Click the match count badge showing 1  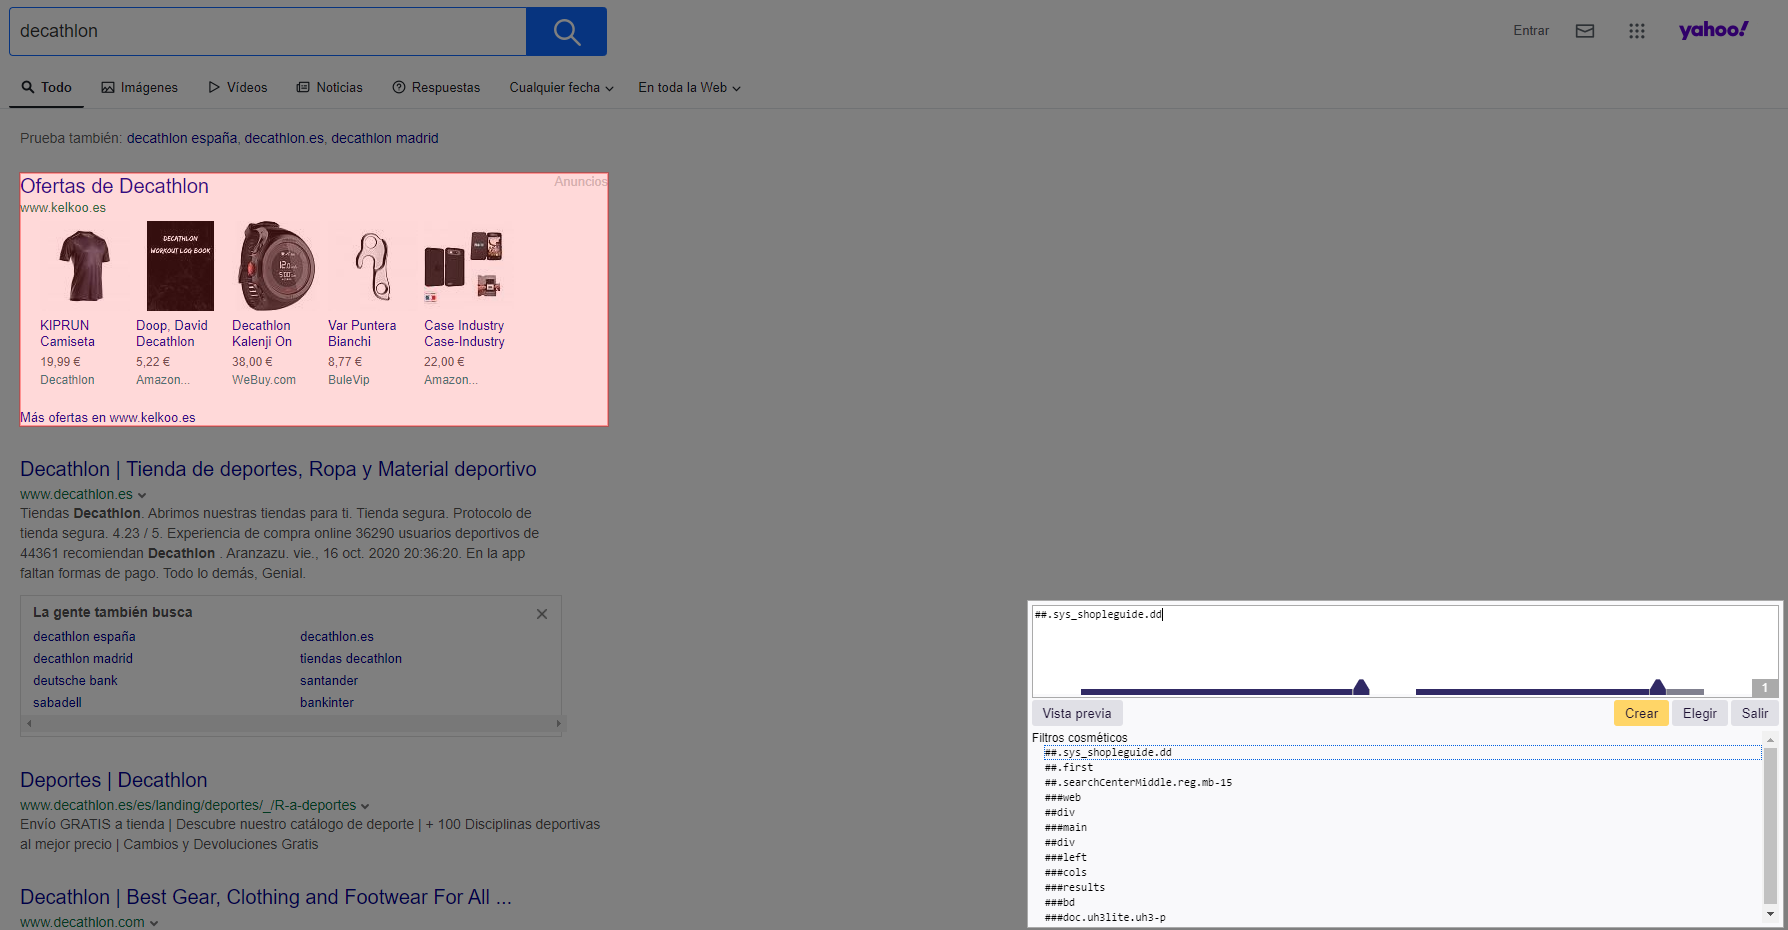(1765, 688)
